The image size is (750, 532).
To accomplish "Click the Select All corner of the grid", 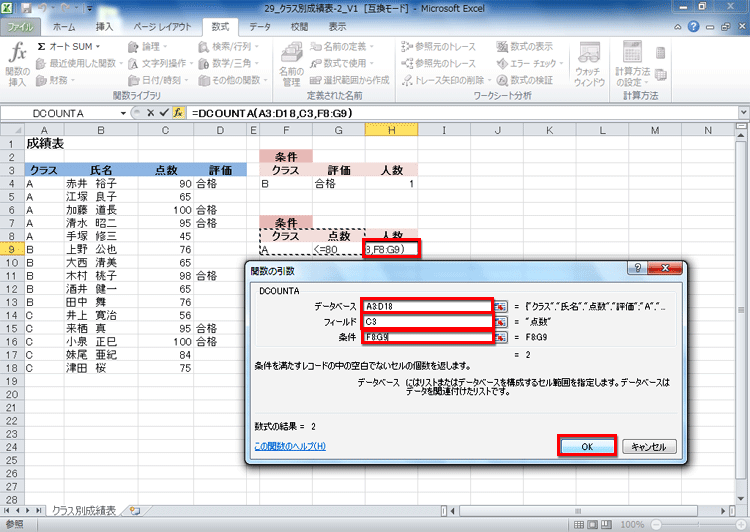I will (12, 130).
